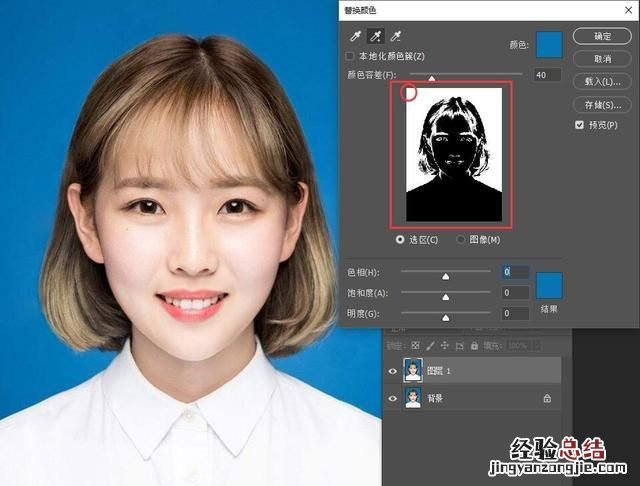Click the 饱和度 value field
Viewport: 640px width, 486px height.
[516, 293]
